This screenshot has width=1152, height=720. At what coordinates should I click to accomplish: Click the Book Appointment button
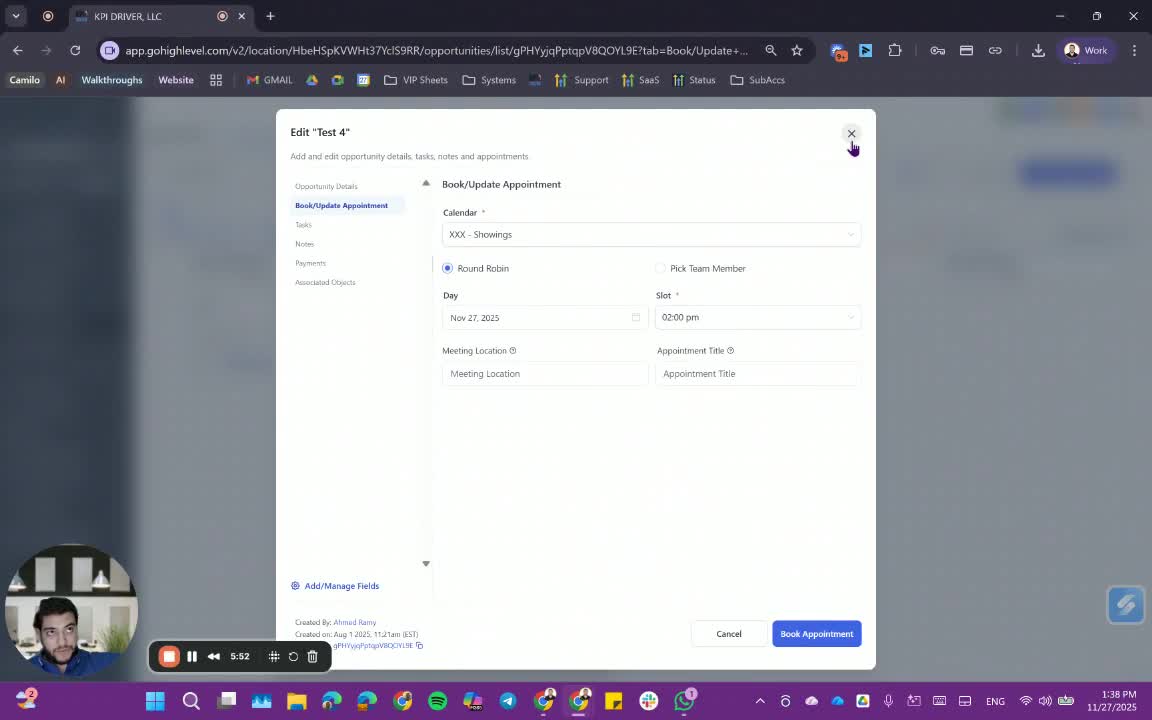(816, 634)
